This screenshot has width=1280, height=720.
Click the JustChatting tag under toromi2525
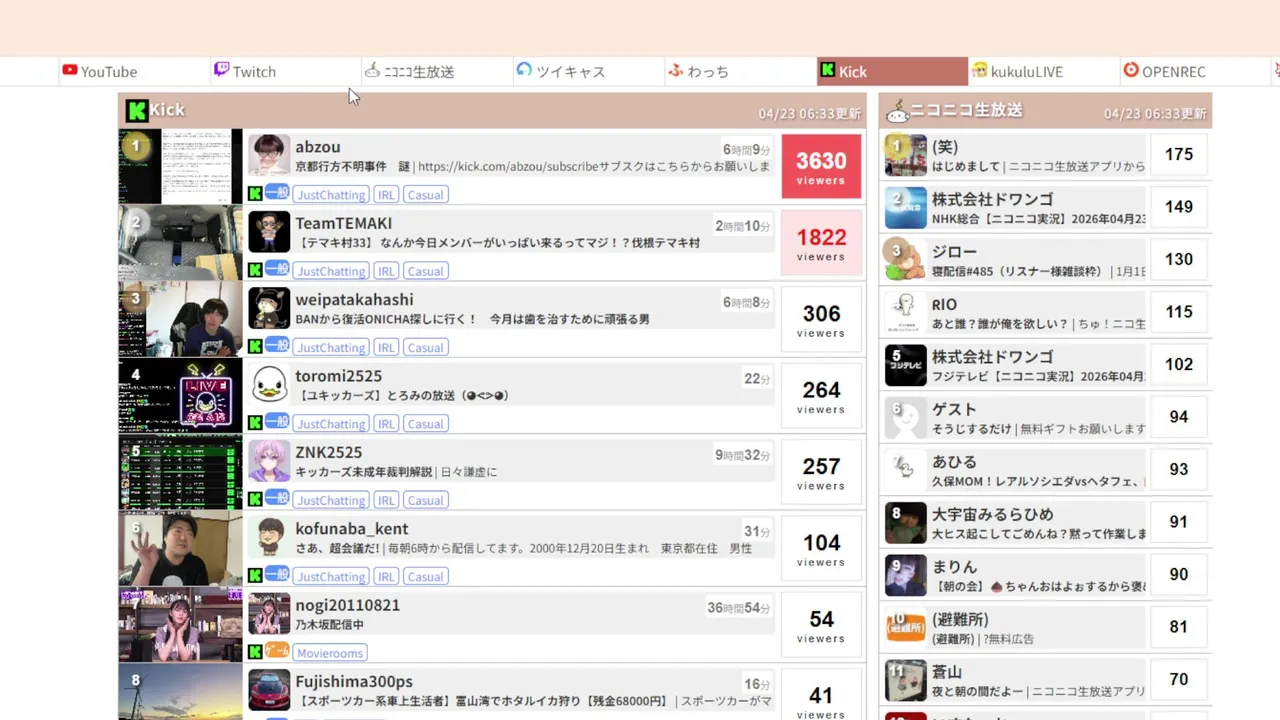pyautogui.click(x=331, y=424)
